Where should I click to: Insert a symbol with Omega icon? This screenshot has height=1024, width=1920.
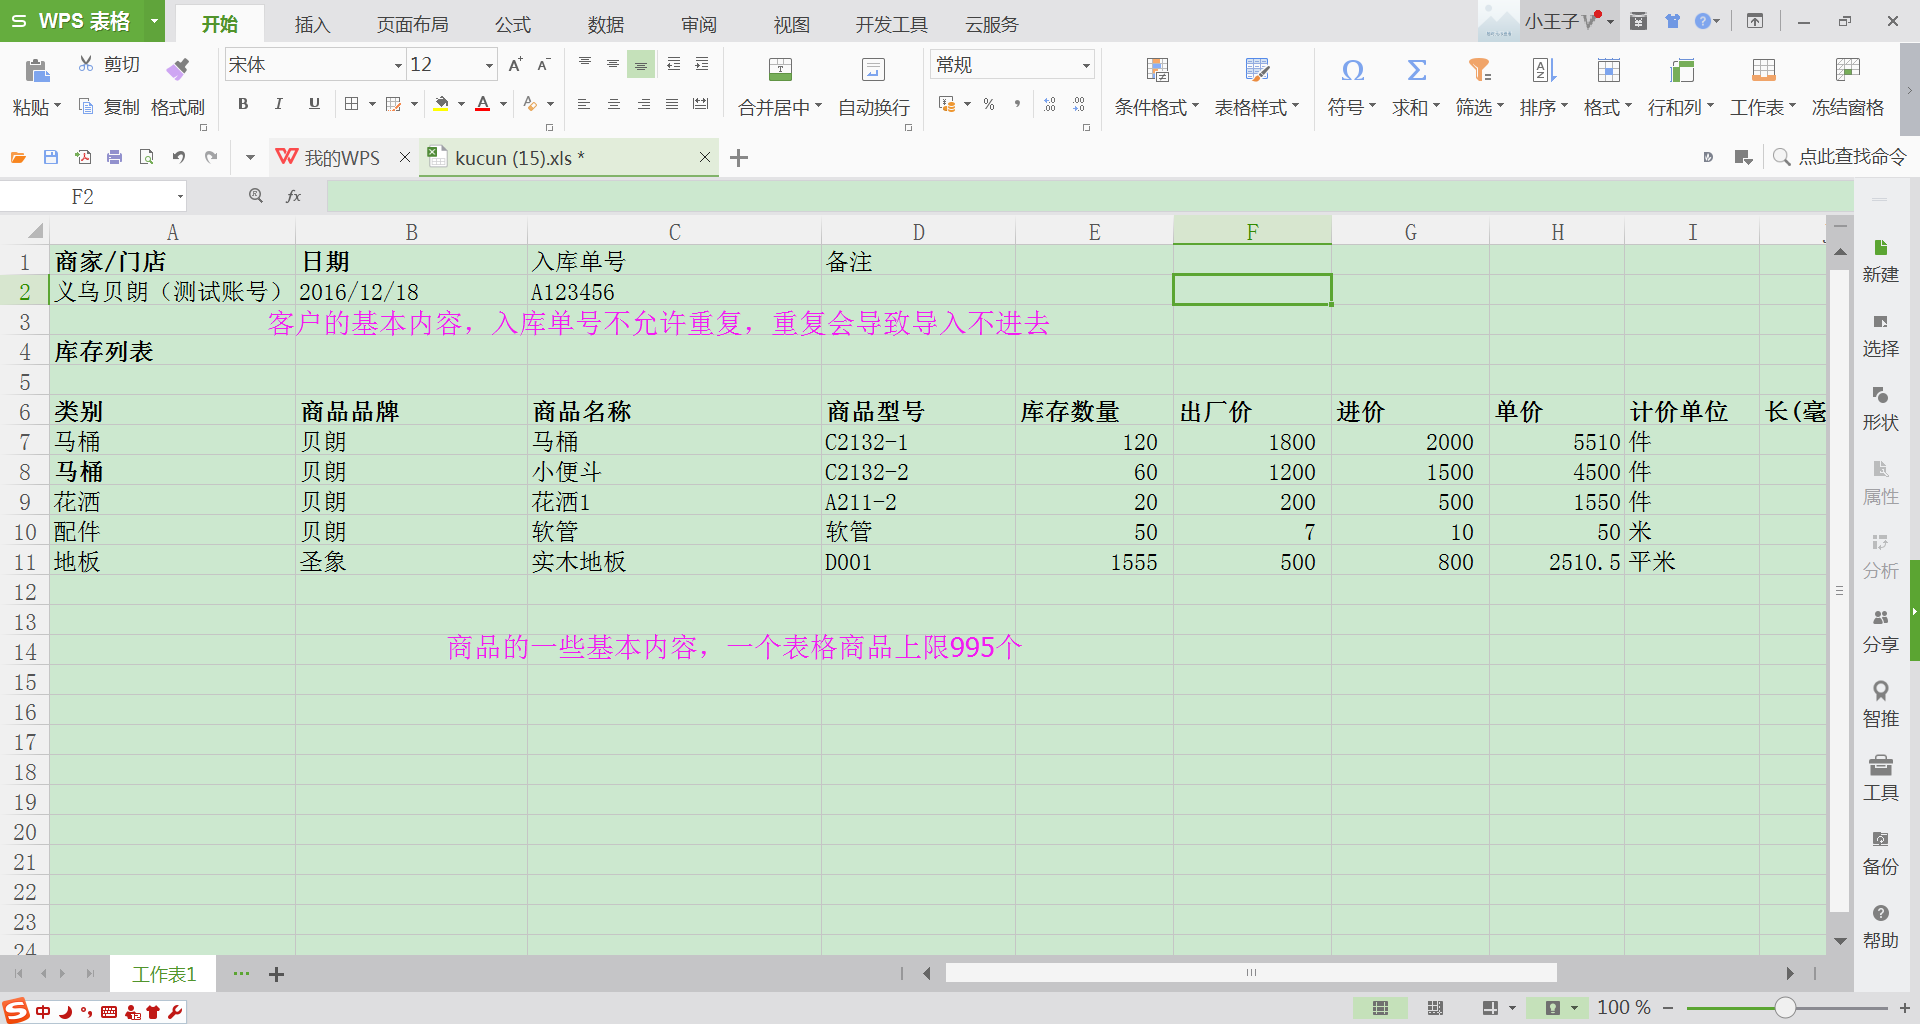(1352, 70)
